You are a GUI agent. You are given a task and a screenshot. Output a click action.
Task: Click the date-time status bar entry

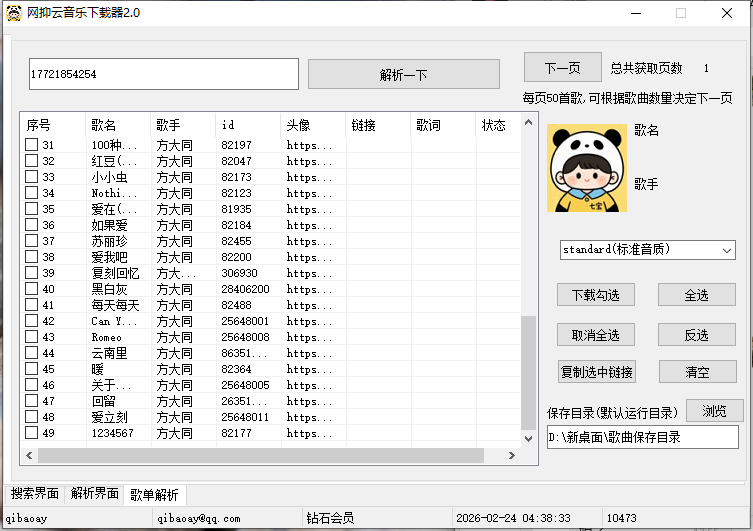513,519
